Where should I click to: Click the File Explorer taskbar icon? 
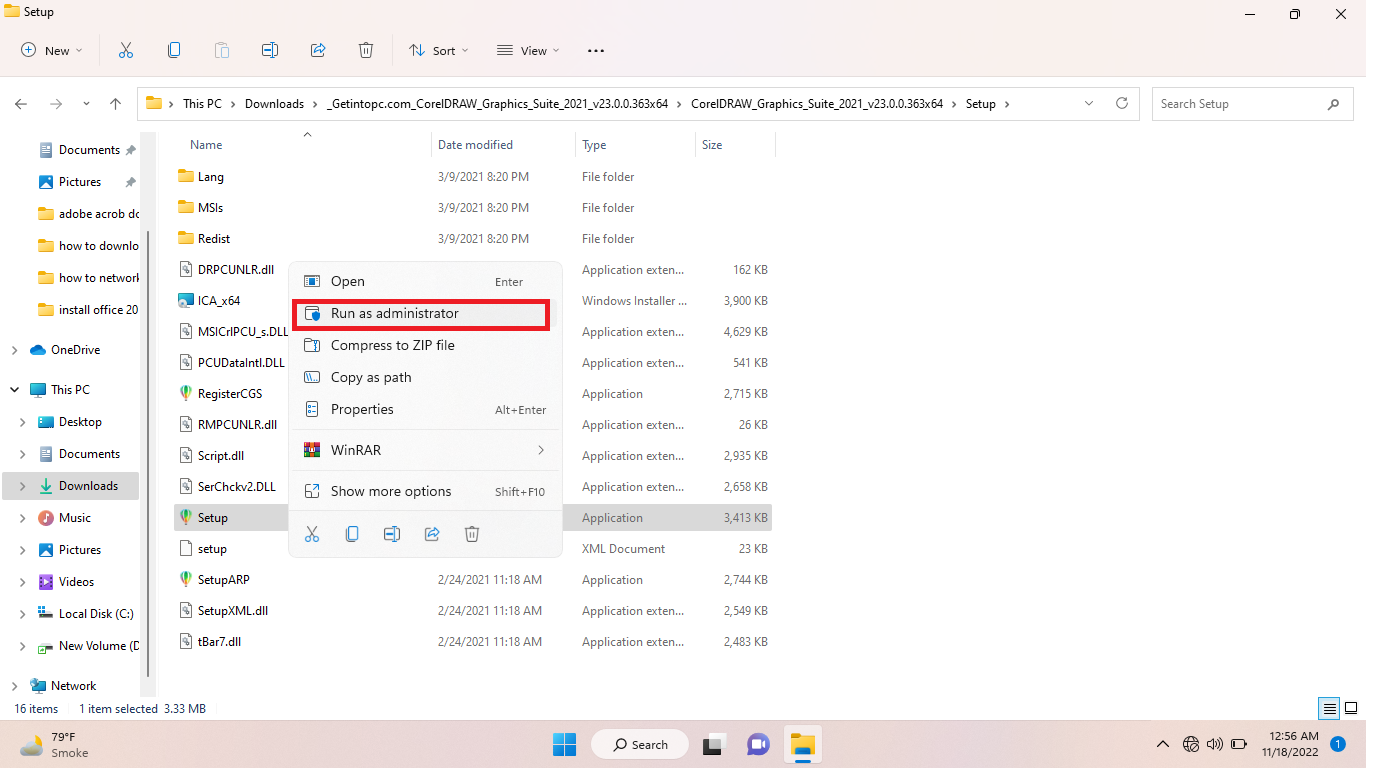(x=803, y=744)
